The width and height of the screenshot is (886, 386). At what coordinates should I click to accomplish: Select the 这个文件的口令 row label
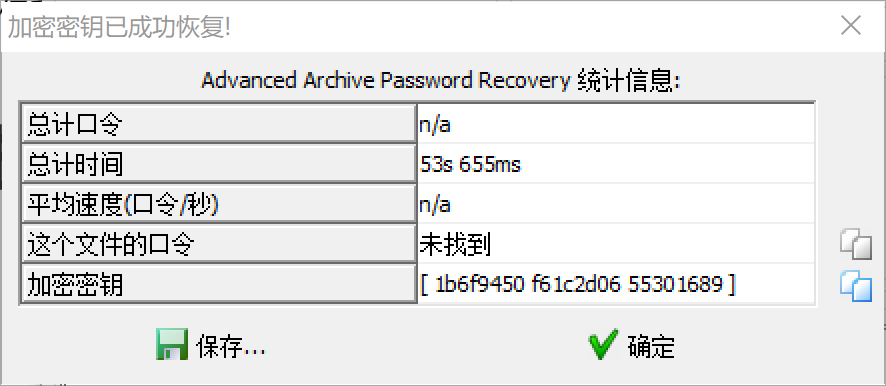coord(219,245)
